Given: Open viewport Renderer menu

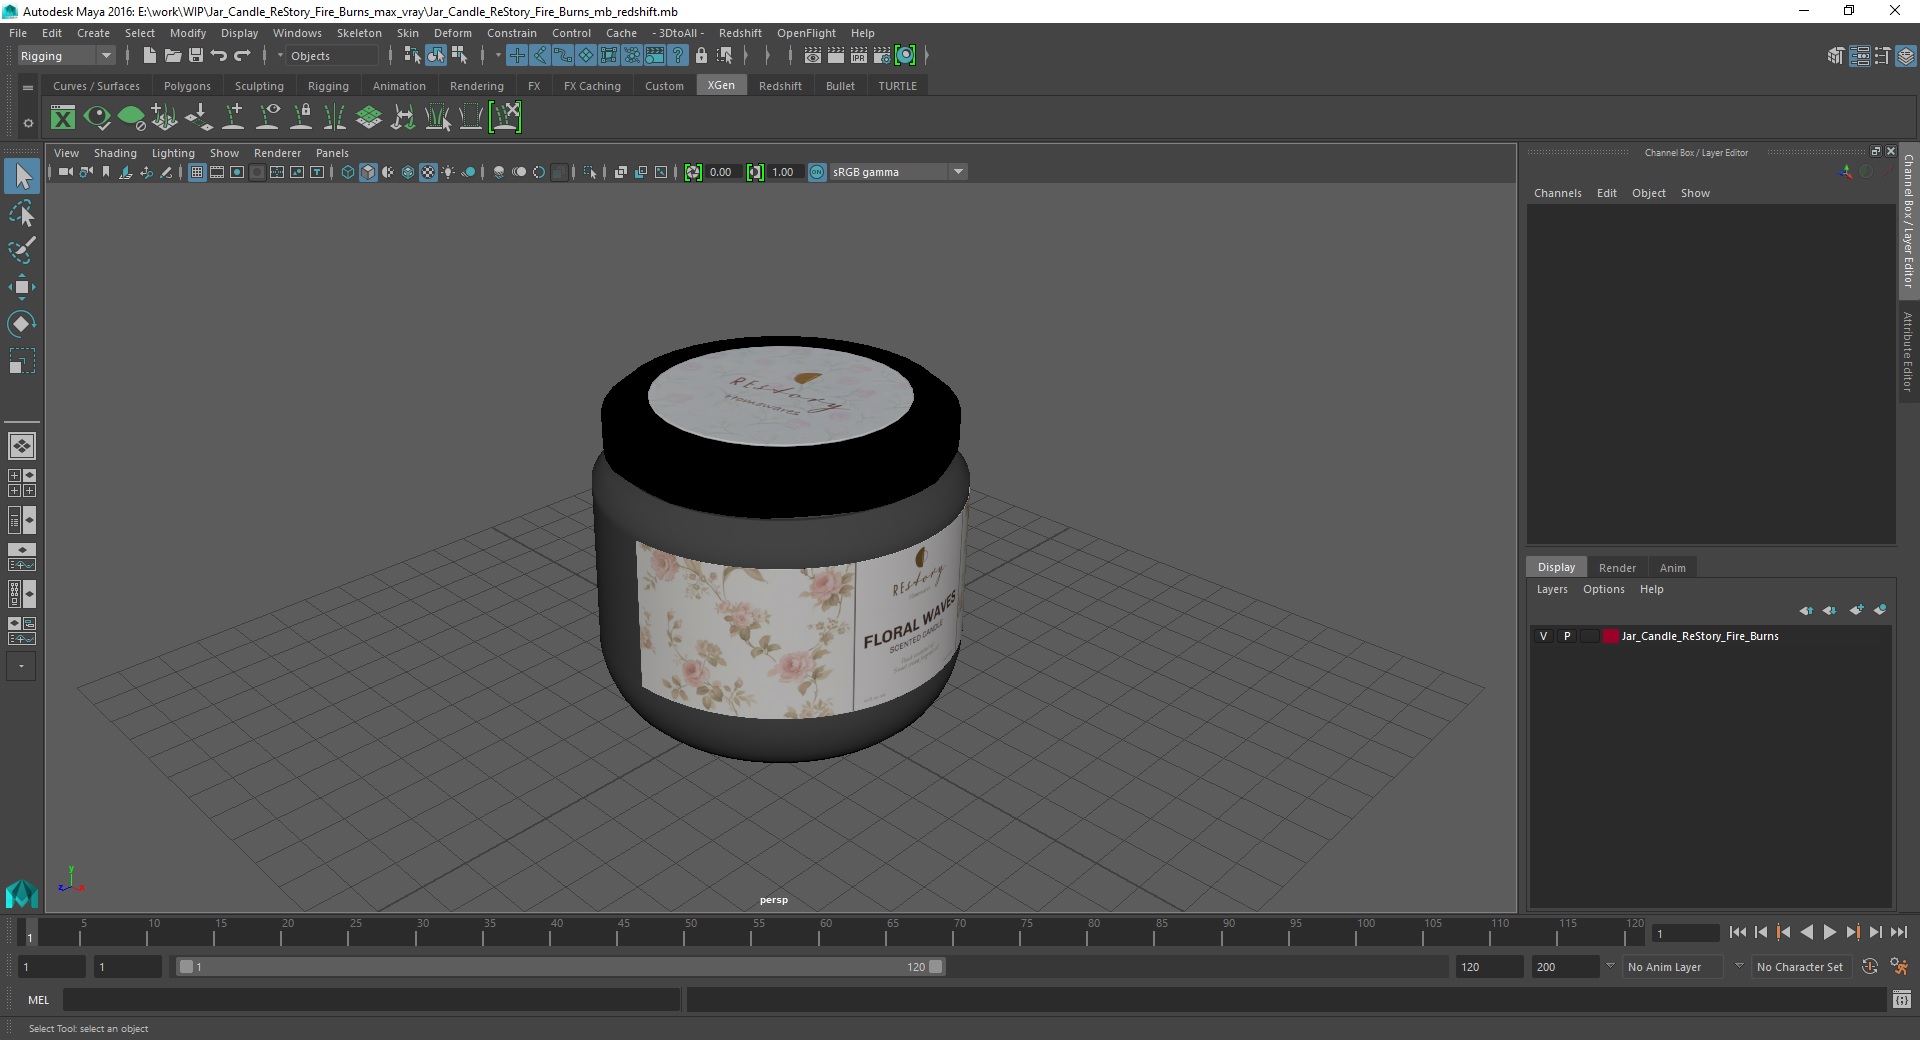Looking at the screenshot, I should click(x=277, y=153).
